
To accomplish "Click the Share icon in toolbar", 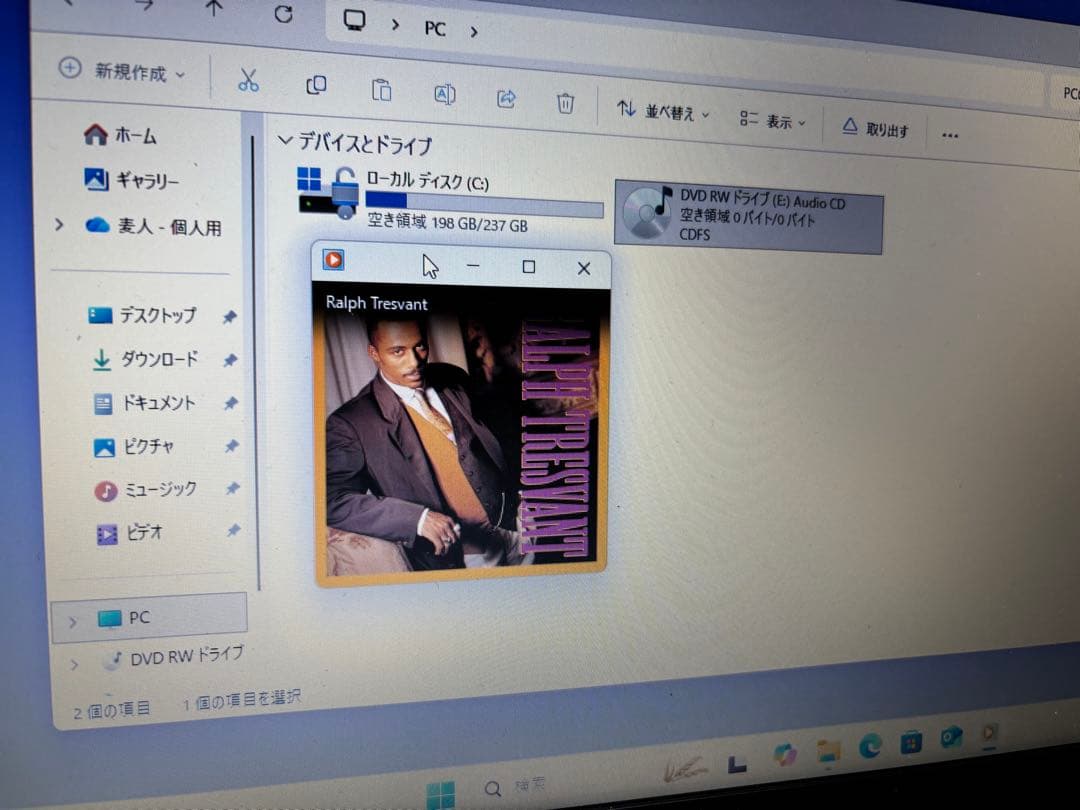I will click(506, 98).
